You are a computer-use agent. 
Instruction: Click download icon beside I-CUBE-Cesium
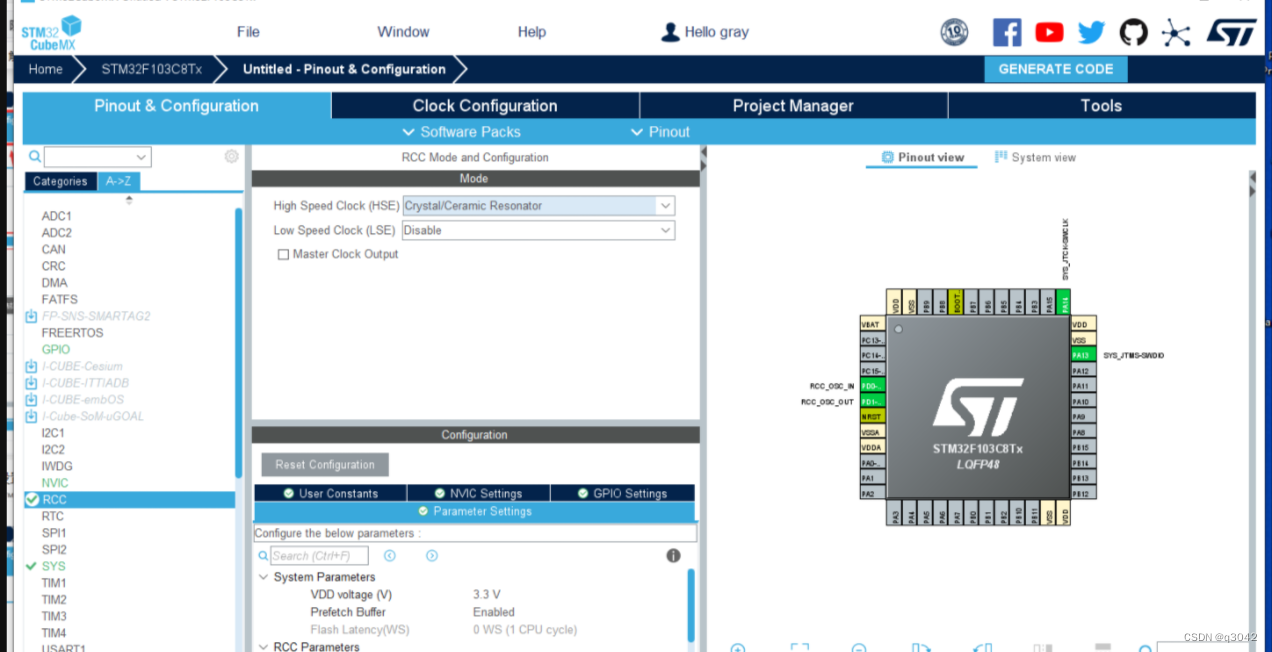[31, 366]
